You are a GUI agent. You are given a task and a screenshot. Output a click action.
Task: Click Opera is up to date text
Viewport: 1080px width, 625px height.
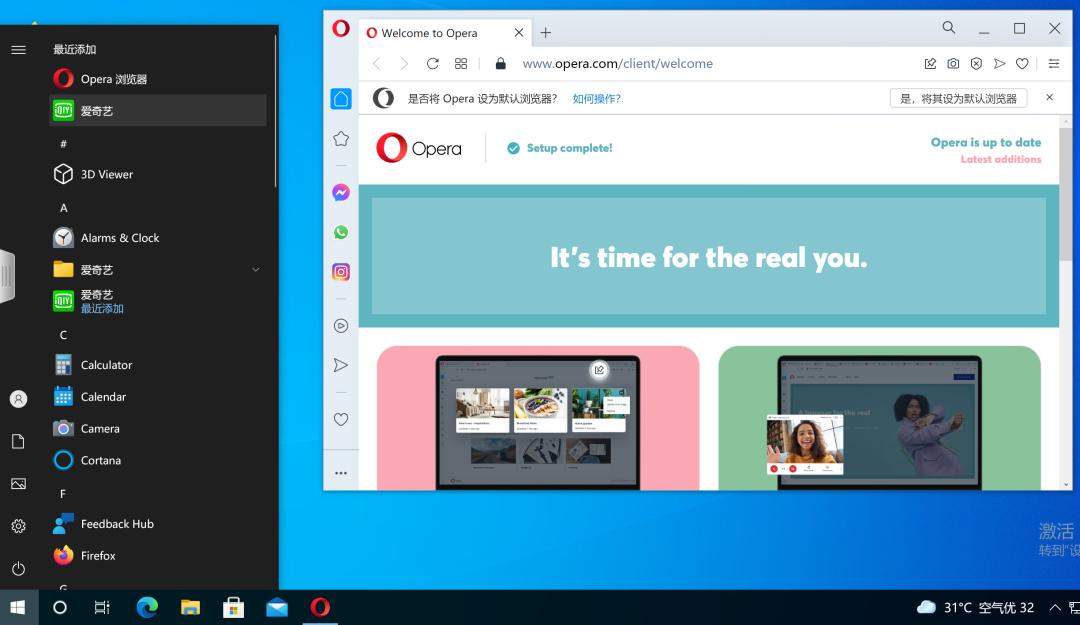point(986,142)
